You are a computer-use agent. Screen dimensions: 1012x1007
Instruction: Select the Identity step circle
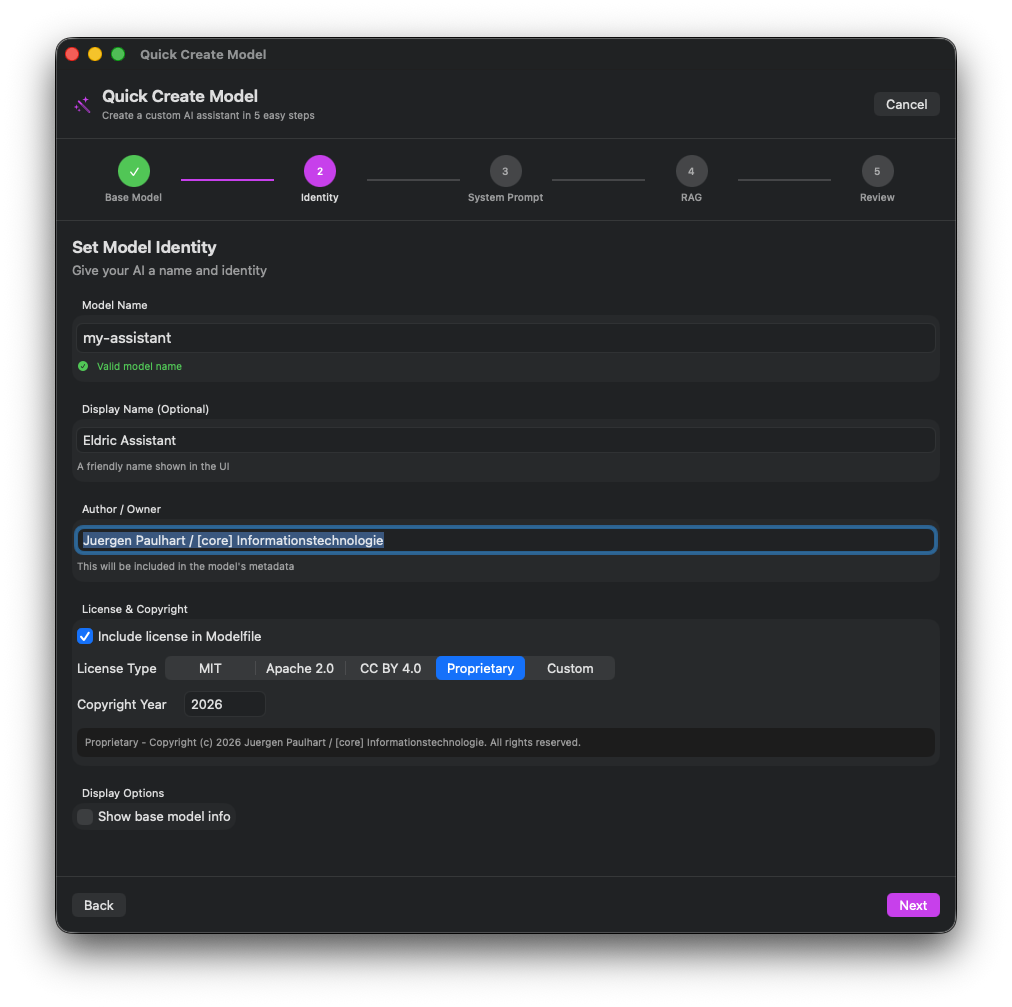(x=319, y=171)
